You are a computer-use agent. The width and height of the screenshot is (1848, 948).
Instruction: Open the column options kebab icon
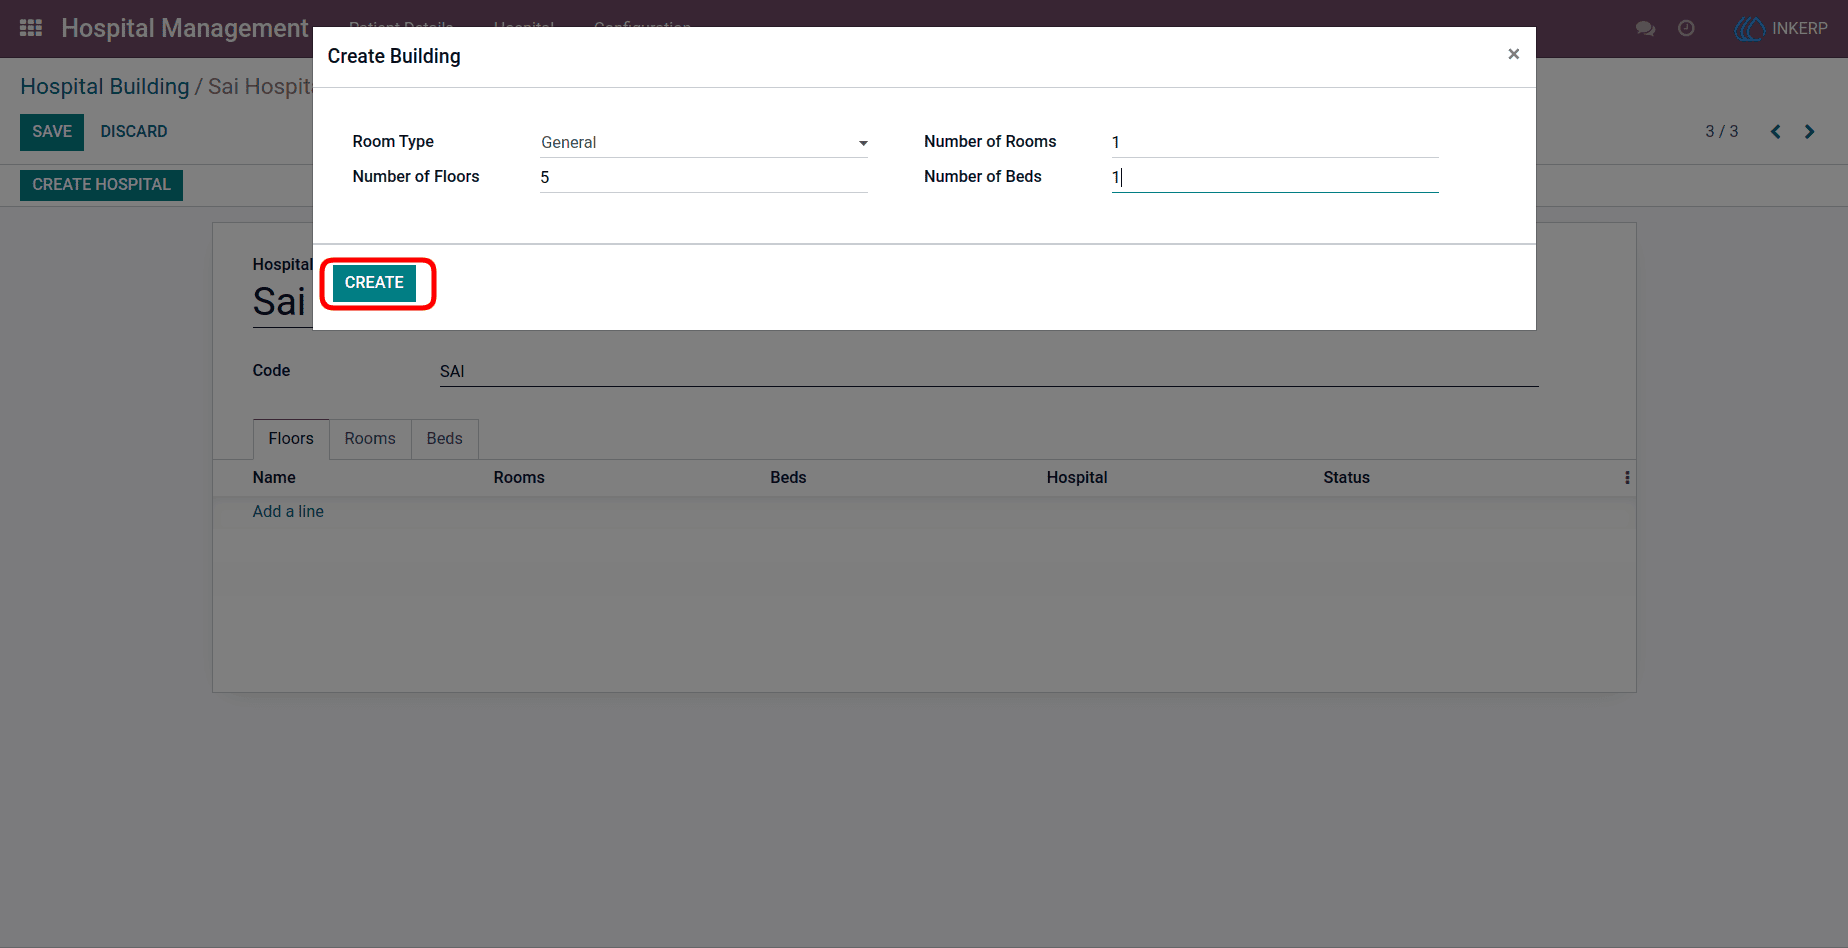(x=1627, y=478)
